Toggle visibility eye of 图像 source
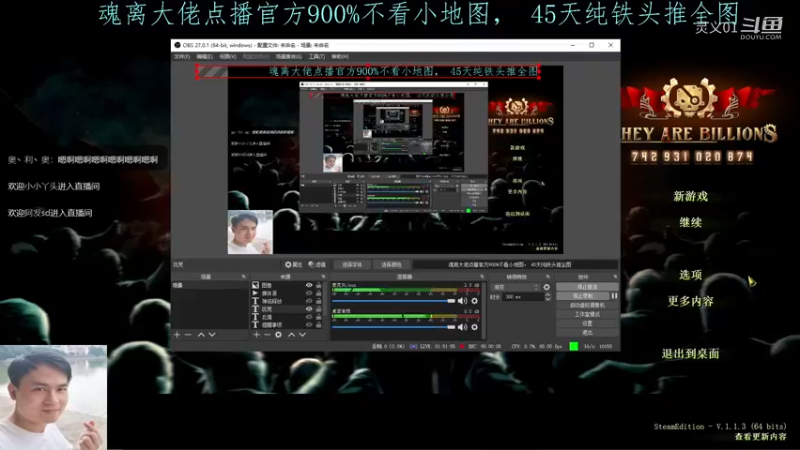The height and width of the screenshot is (450, 800). (309, 285)
